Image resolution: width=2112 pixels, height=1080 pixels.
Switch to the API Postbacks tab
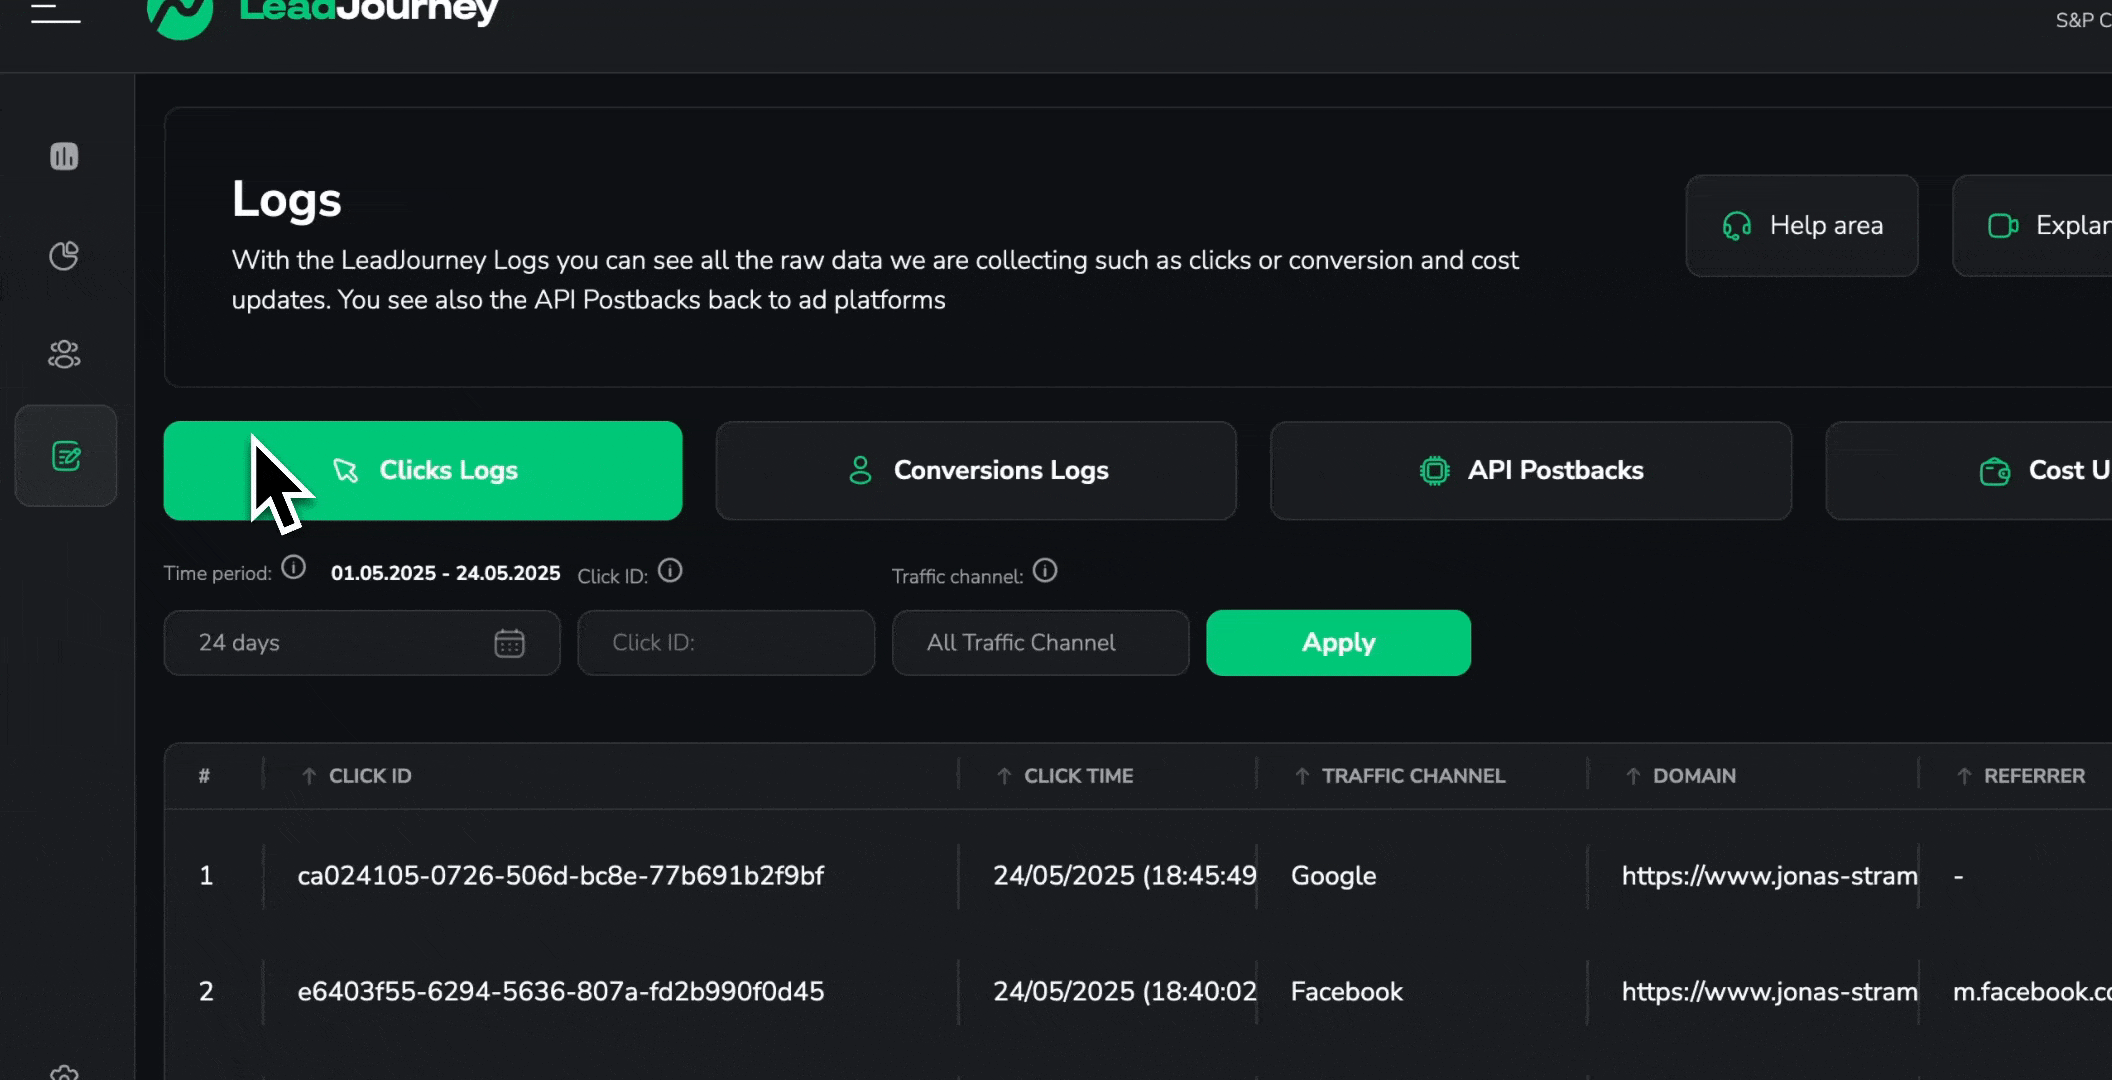(1531, 470)
